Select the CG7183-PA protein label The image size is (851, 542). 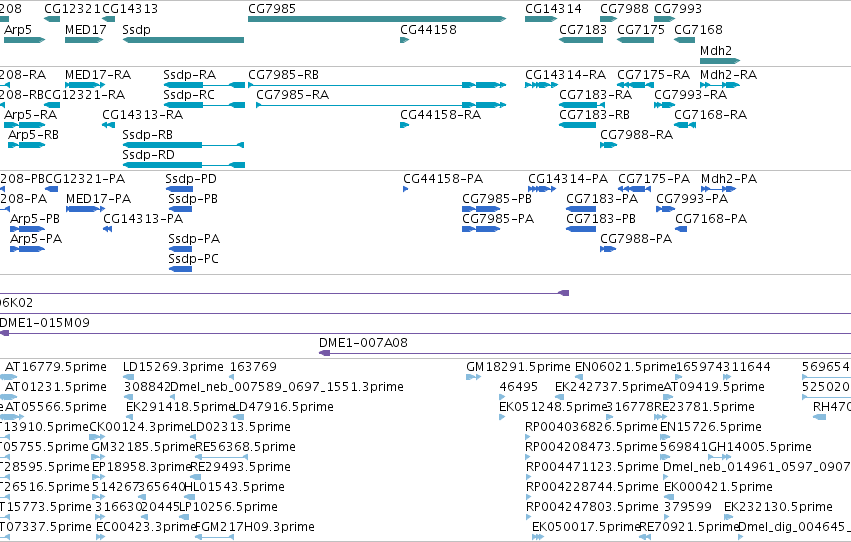pos(602,199)
